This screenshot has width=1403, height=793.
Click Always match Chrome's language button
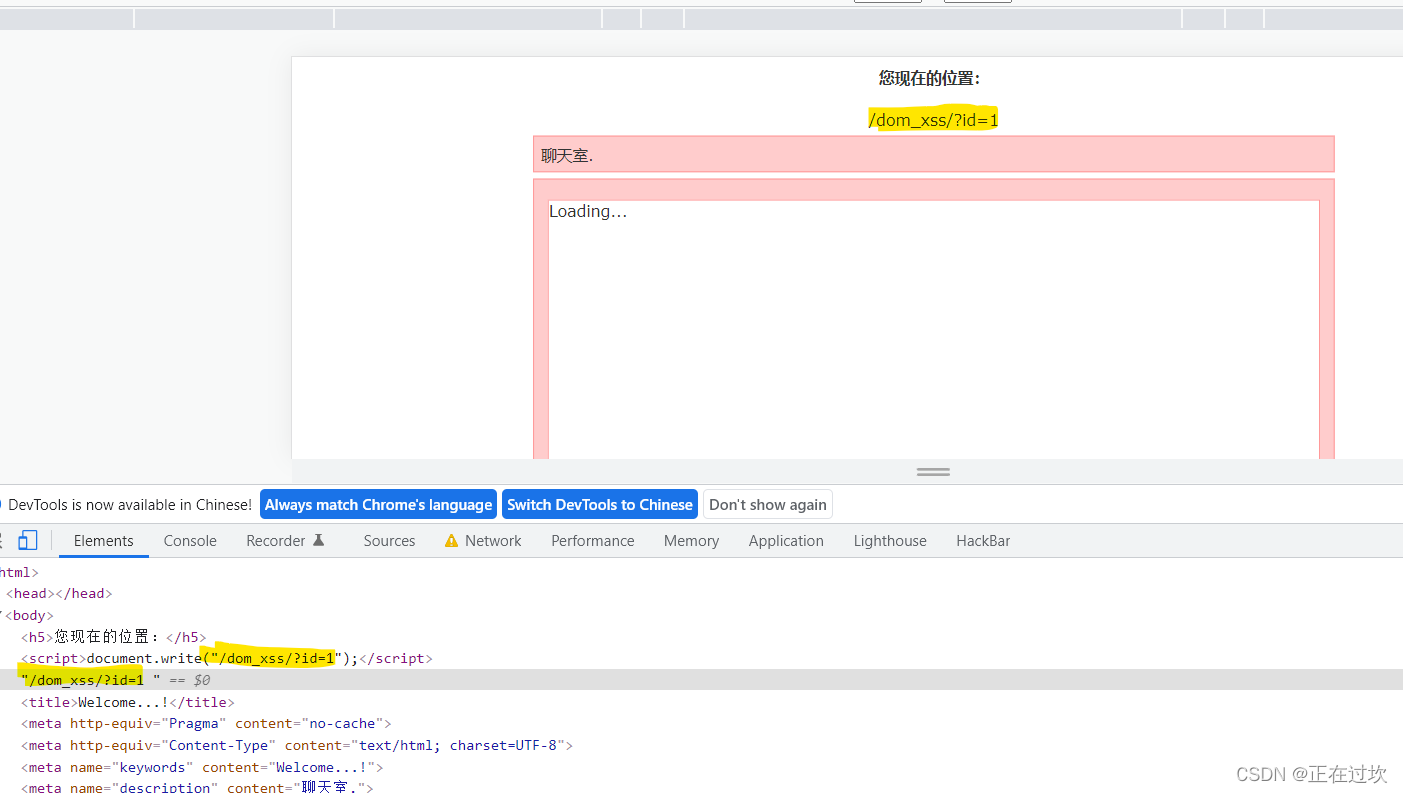click(x=378, y=505)
